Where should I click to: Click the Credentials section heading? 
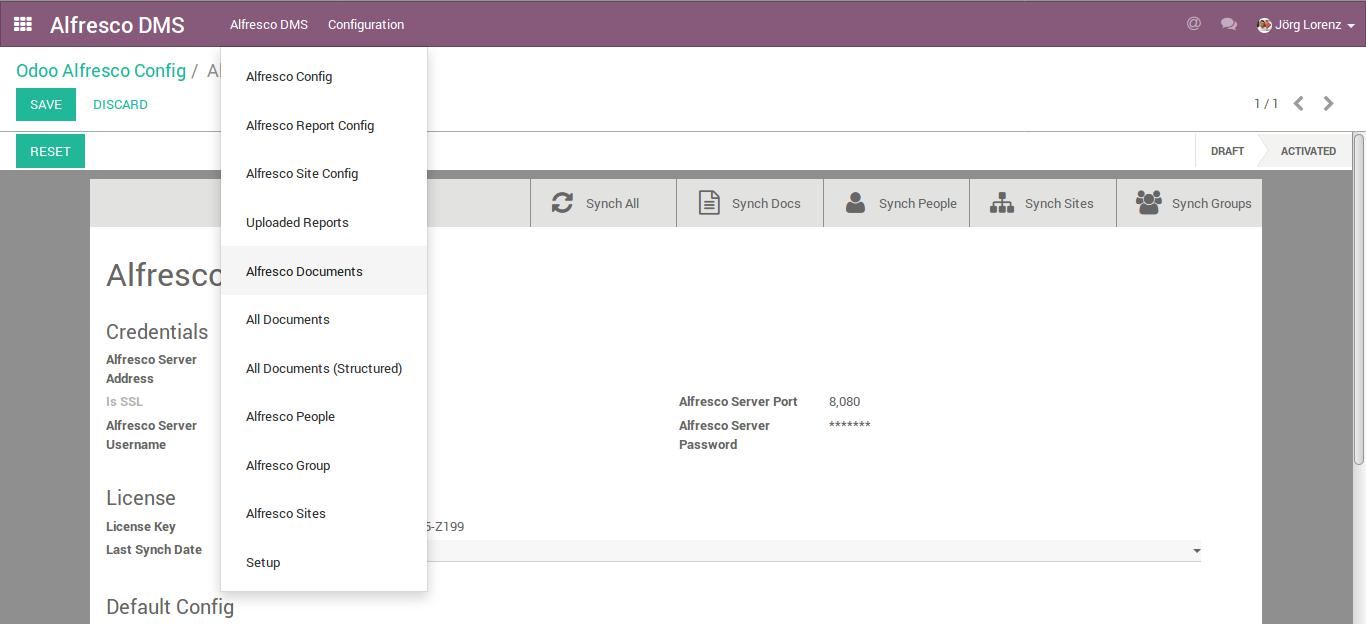pyautogui.click(x=157, y=332)
